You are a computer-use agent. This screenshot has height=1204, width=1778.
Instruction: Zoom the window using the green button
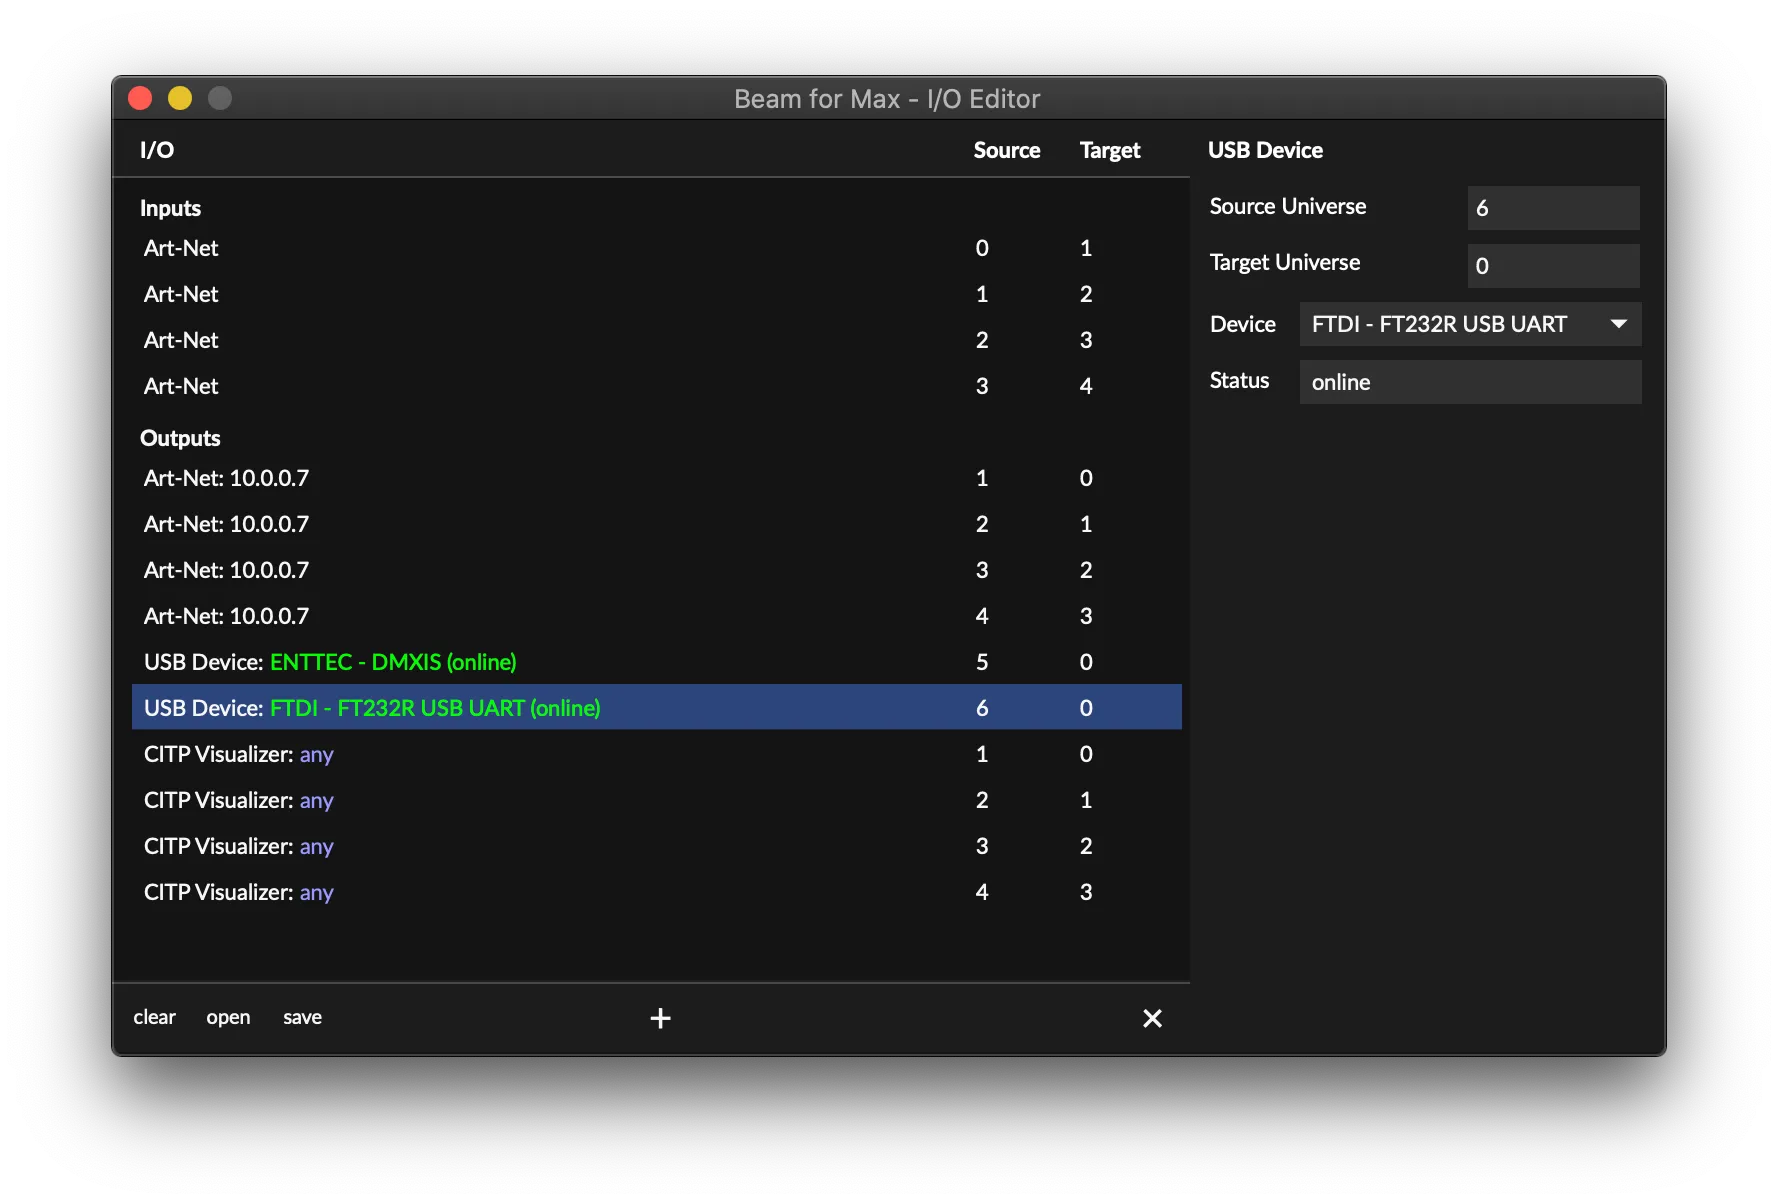click(219, 98)
